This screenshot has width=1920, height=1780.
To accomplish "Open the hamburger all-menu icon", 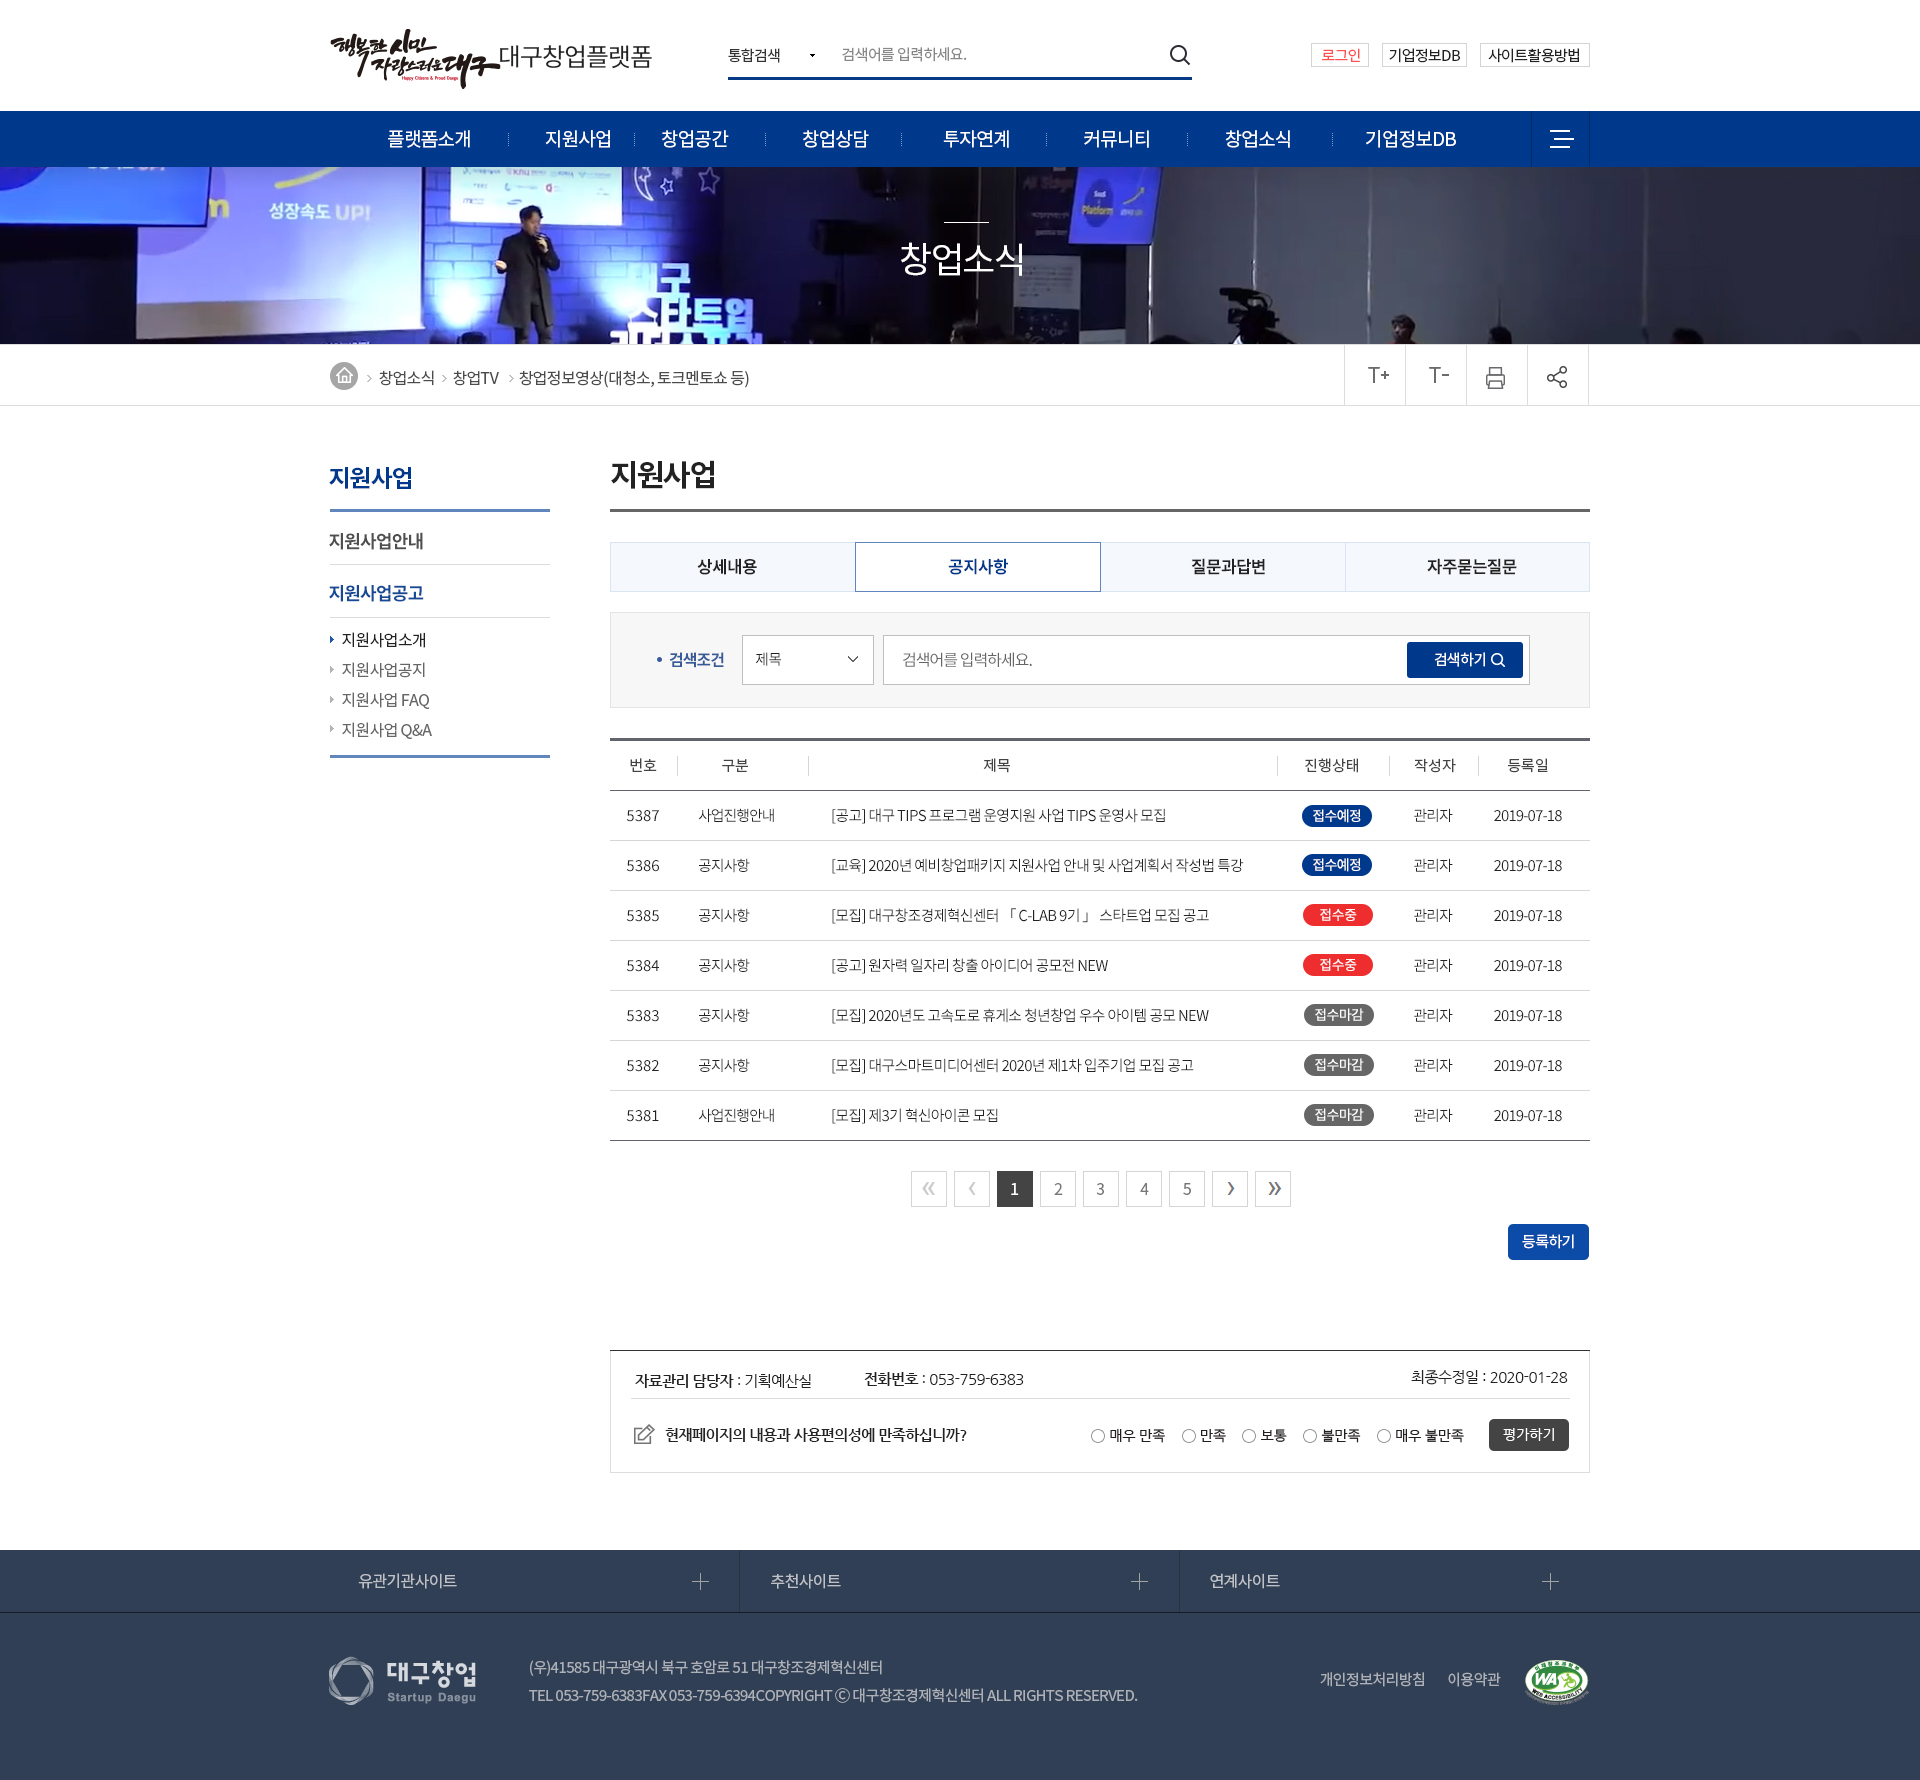I will tap(1560, 139).
